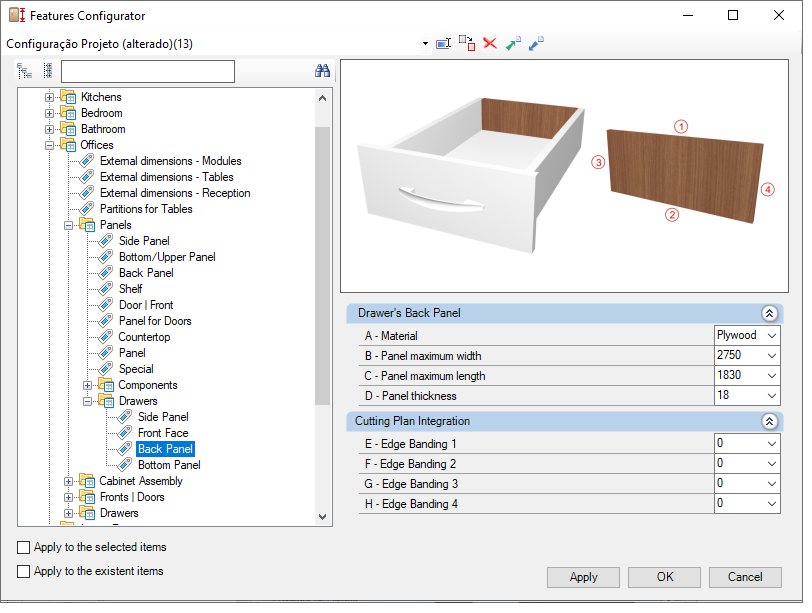Select External dimensions - Modules item

170,161
